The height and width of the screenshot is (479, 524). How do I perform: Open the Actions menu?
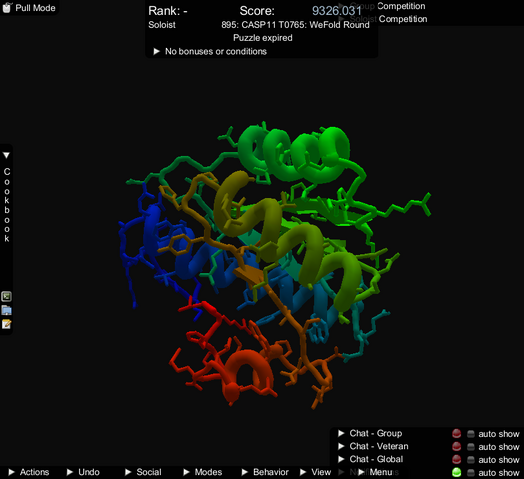pyautogui.click(x=29, y=472)
